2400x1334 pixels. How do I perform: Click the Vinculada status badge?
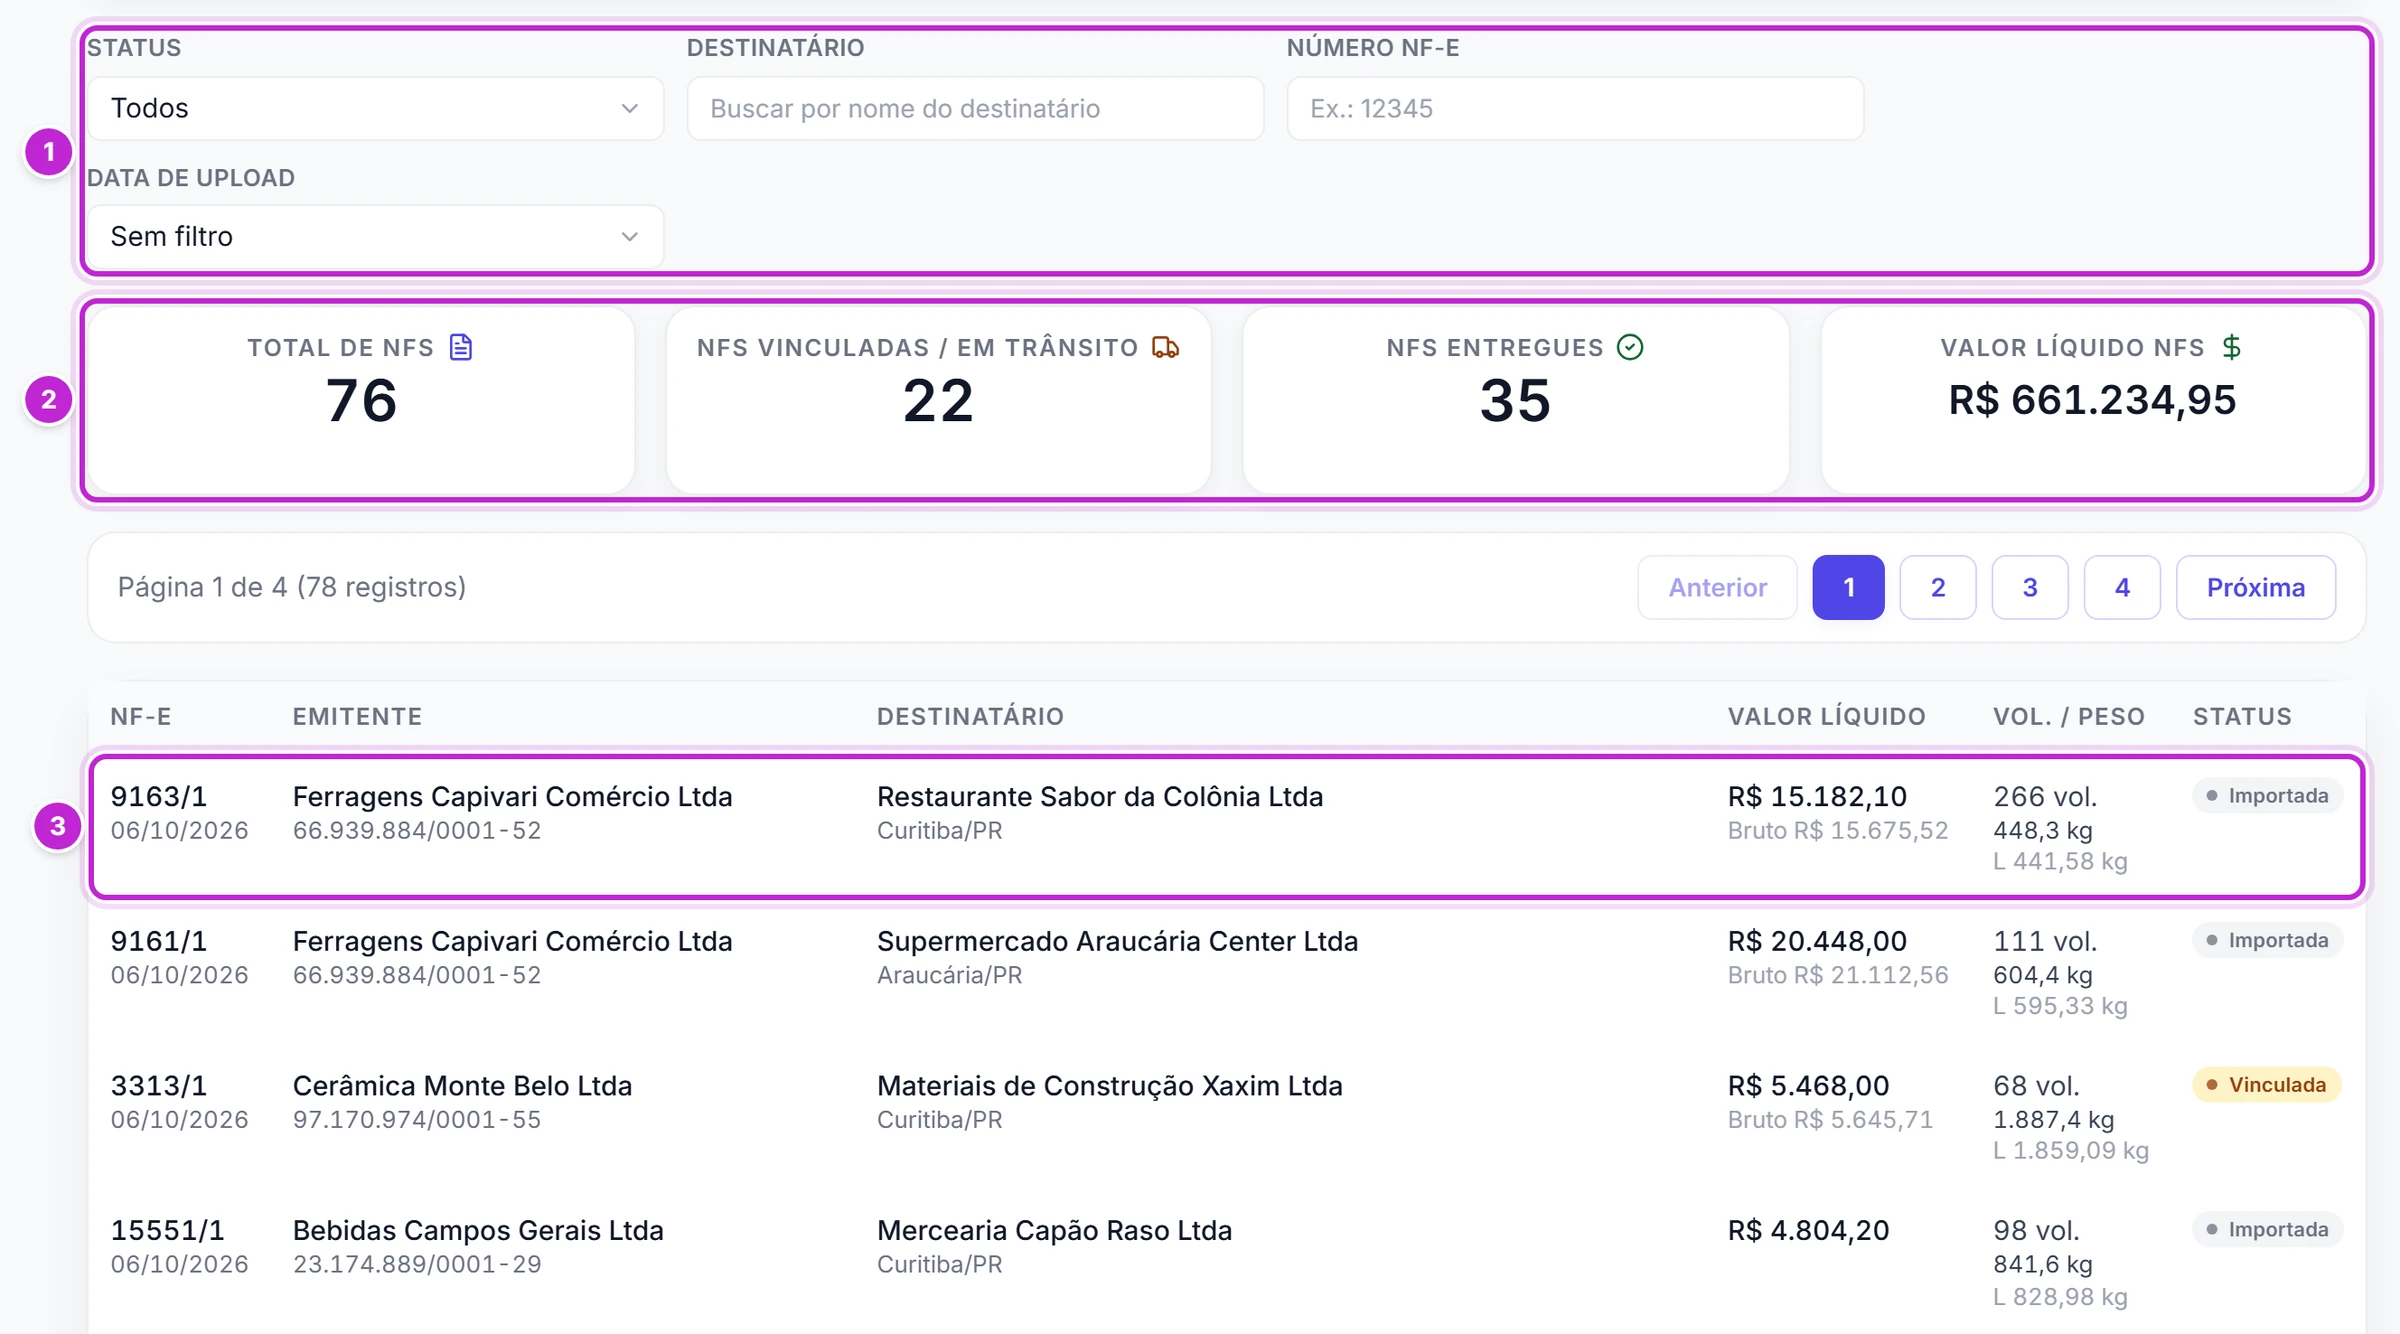point(2266,1084)
